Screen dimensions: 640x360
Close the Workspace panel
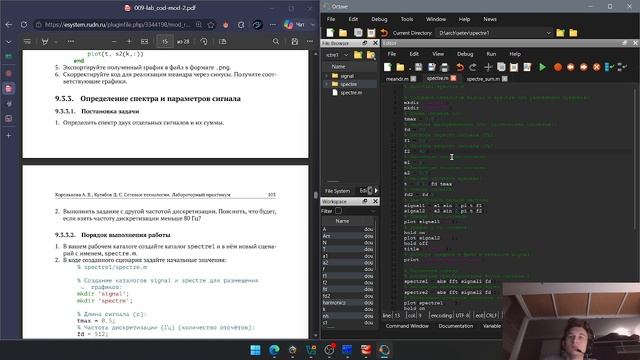pyautogui.click(x=375, y=201)
